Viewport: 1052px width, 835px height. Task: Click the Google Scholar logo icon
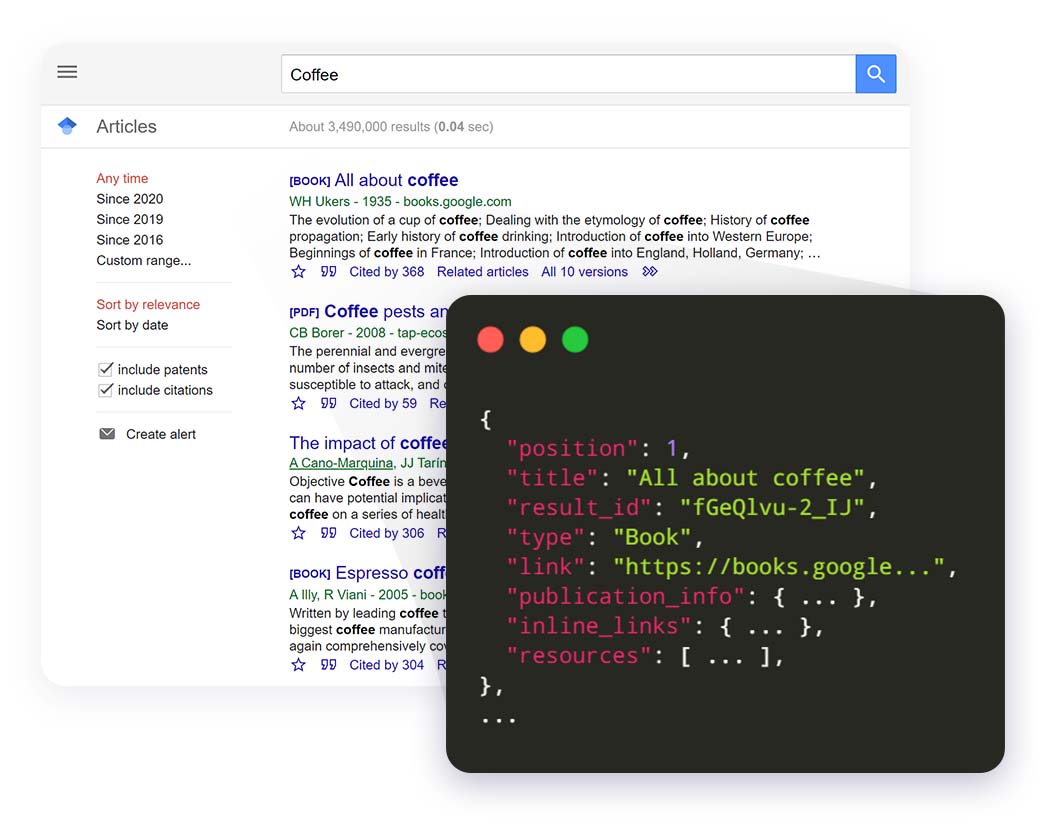[67, 126]
